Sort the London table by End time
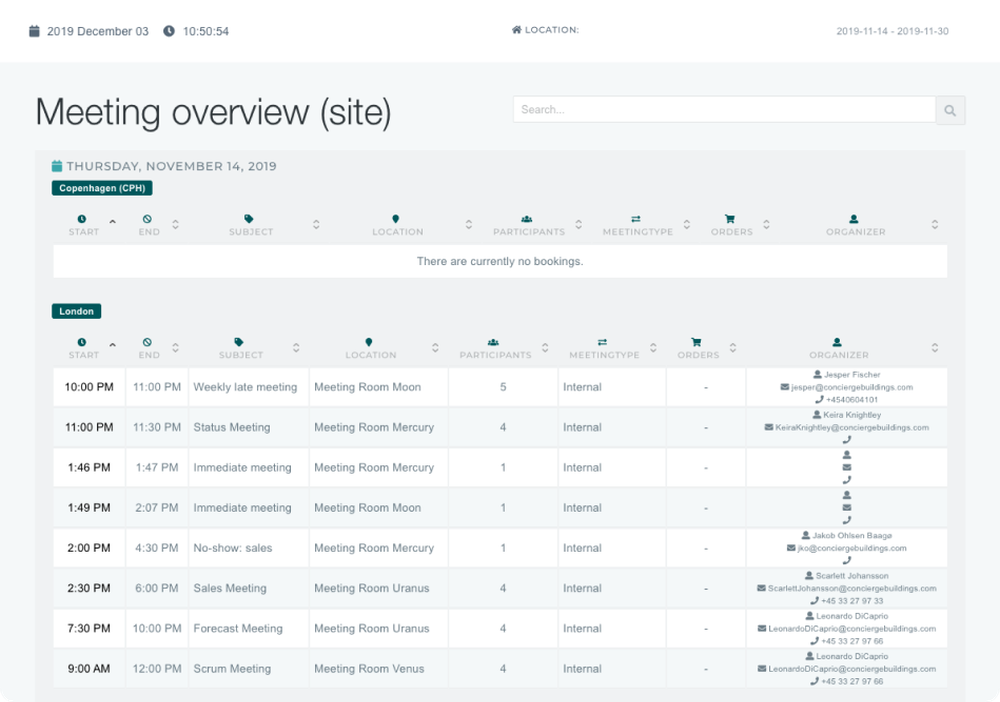 (174, 347)
